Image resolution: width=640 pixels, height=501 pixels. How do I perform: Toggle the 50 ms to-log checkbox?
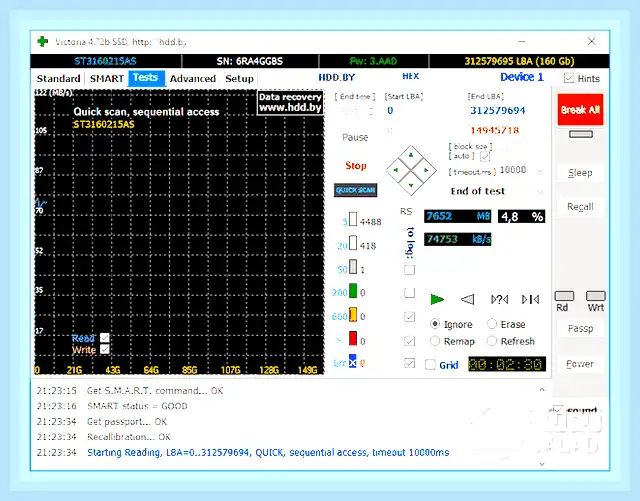(409, 269)
